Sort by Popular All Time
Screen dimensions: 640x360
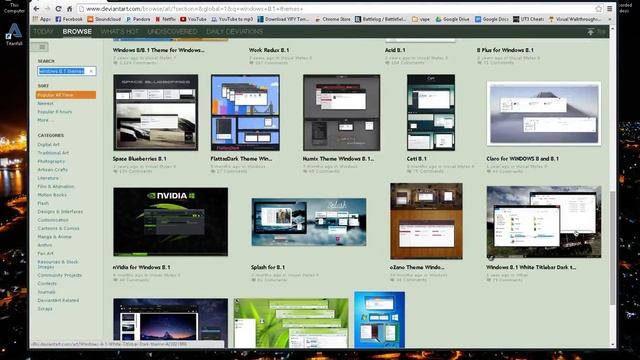click(66, 95)
